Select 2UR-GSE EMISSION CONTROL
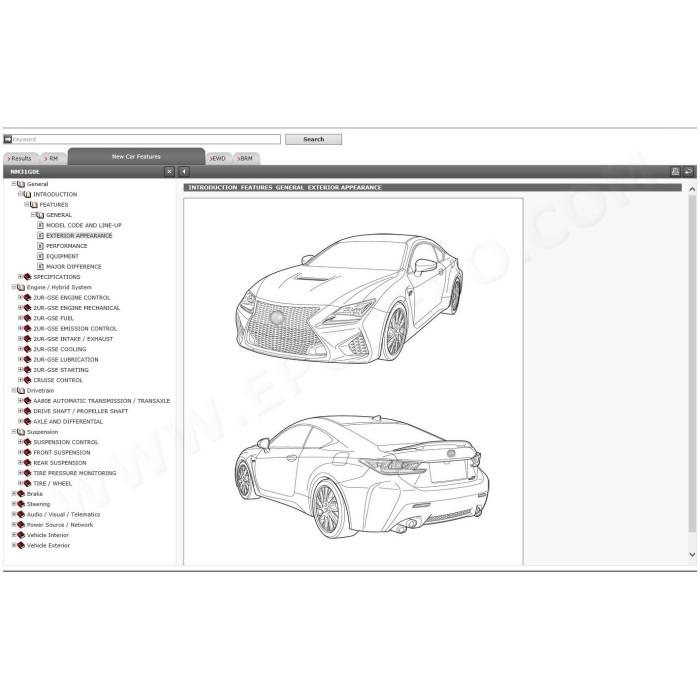The width and height of the screenshot is (700, 700). point(75,329)
